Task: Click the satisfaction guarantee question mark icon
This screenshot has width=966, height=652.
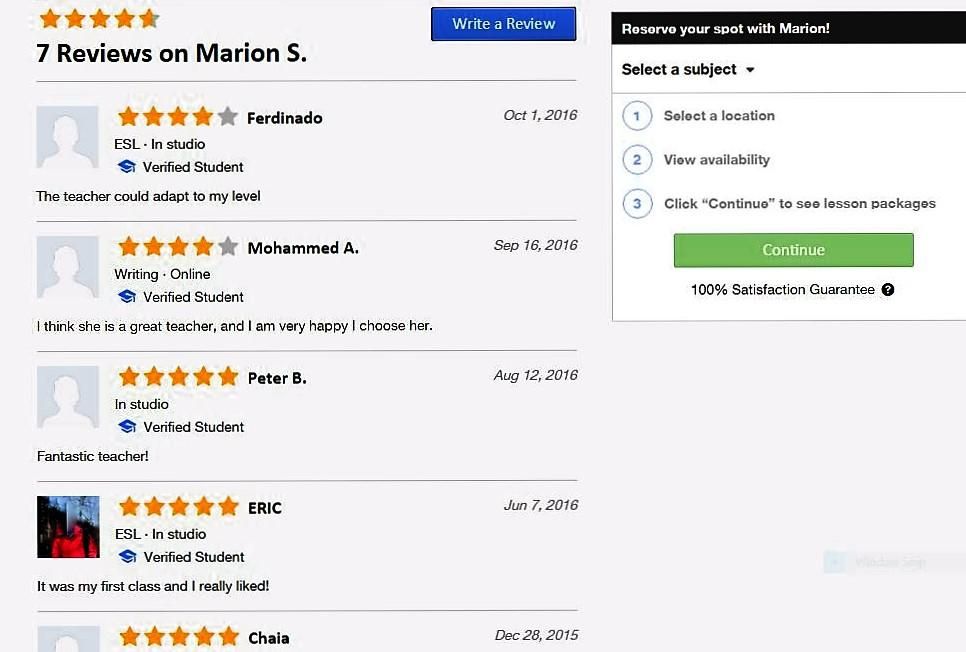Action: [888, 290]
